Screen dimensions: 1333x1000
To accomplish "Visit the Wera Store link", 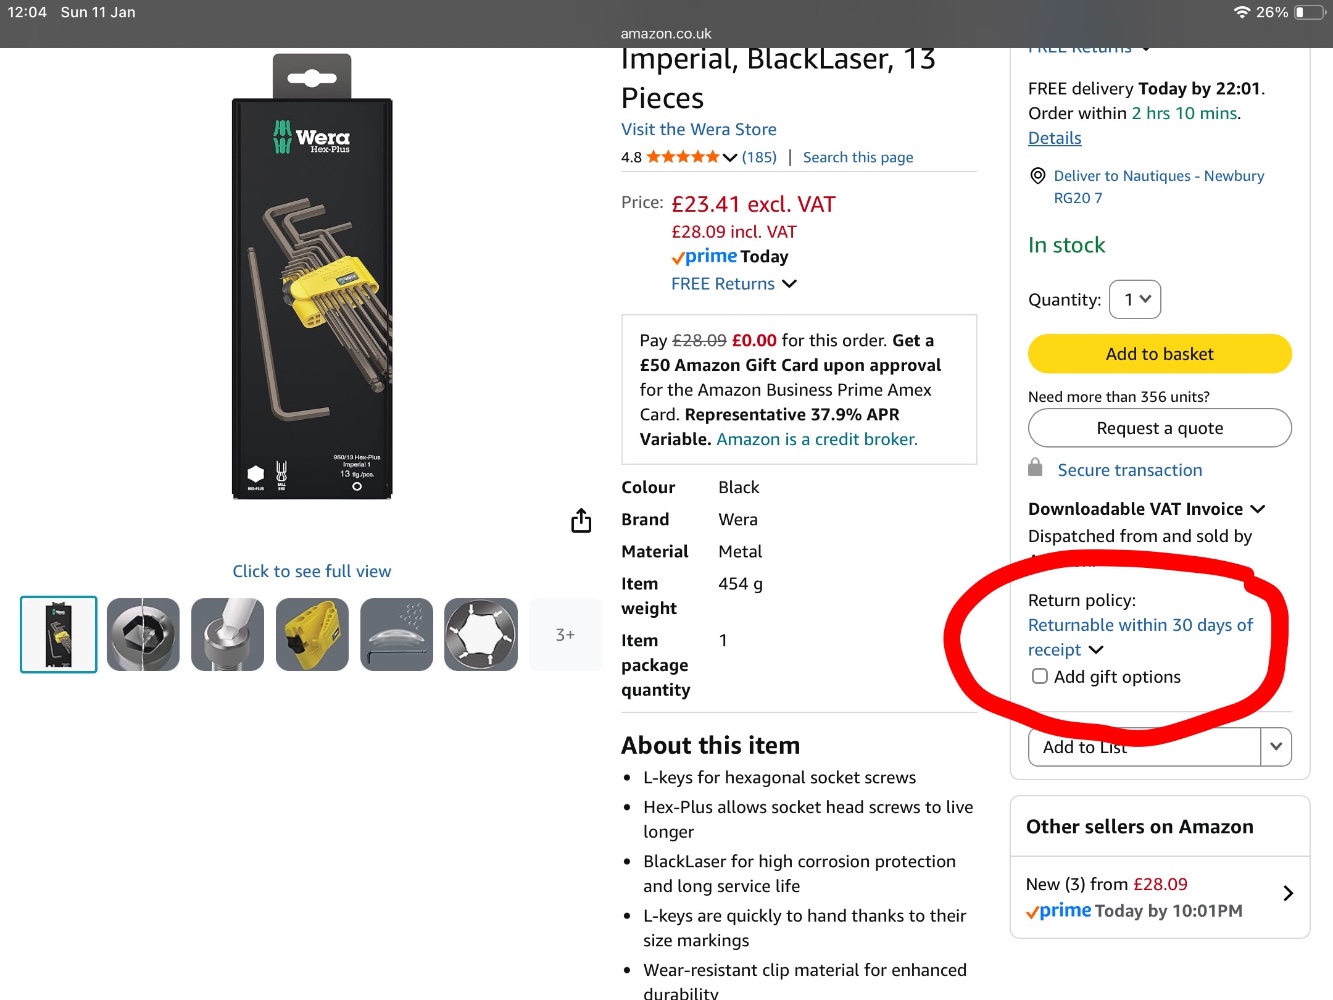I will click(x=698, y=129).
